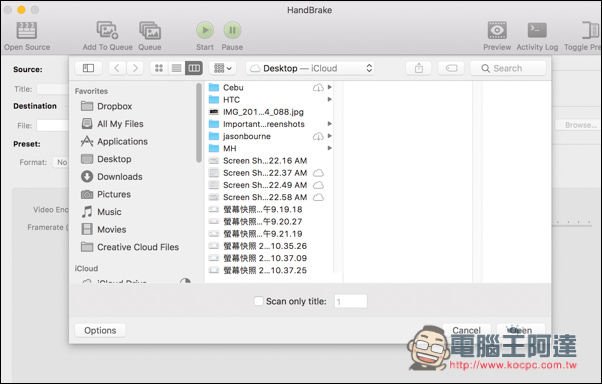Show the Activity Log

pos(537,30)
